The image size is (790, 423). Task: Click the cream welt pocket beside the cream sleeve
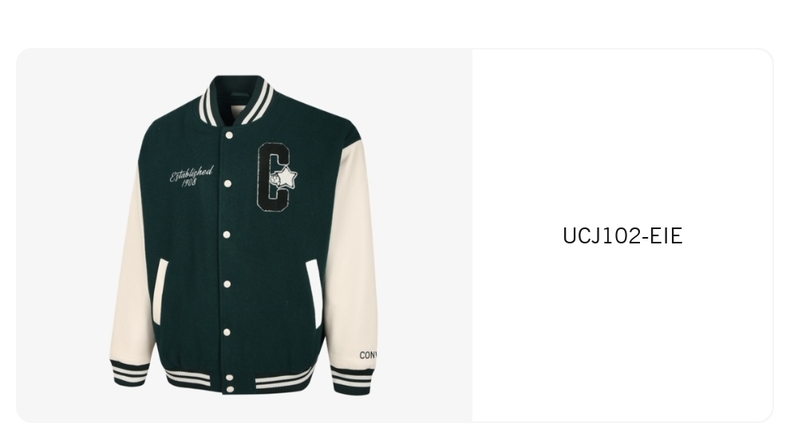[314, 293]
